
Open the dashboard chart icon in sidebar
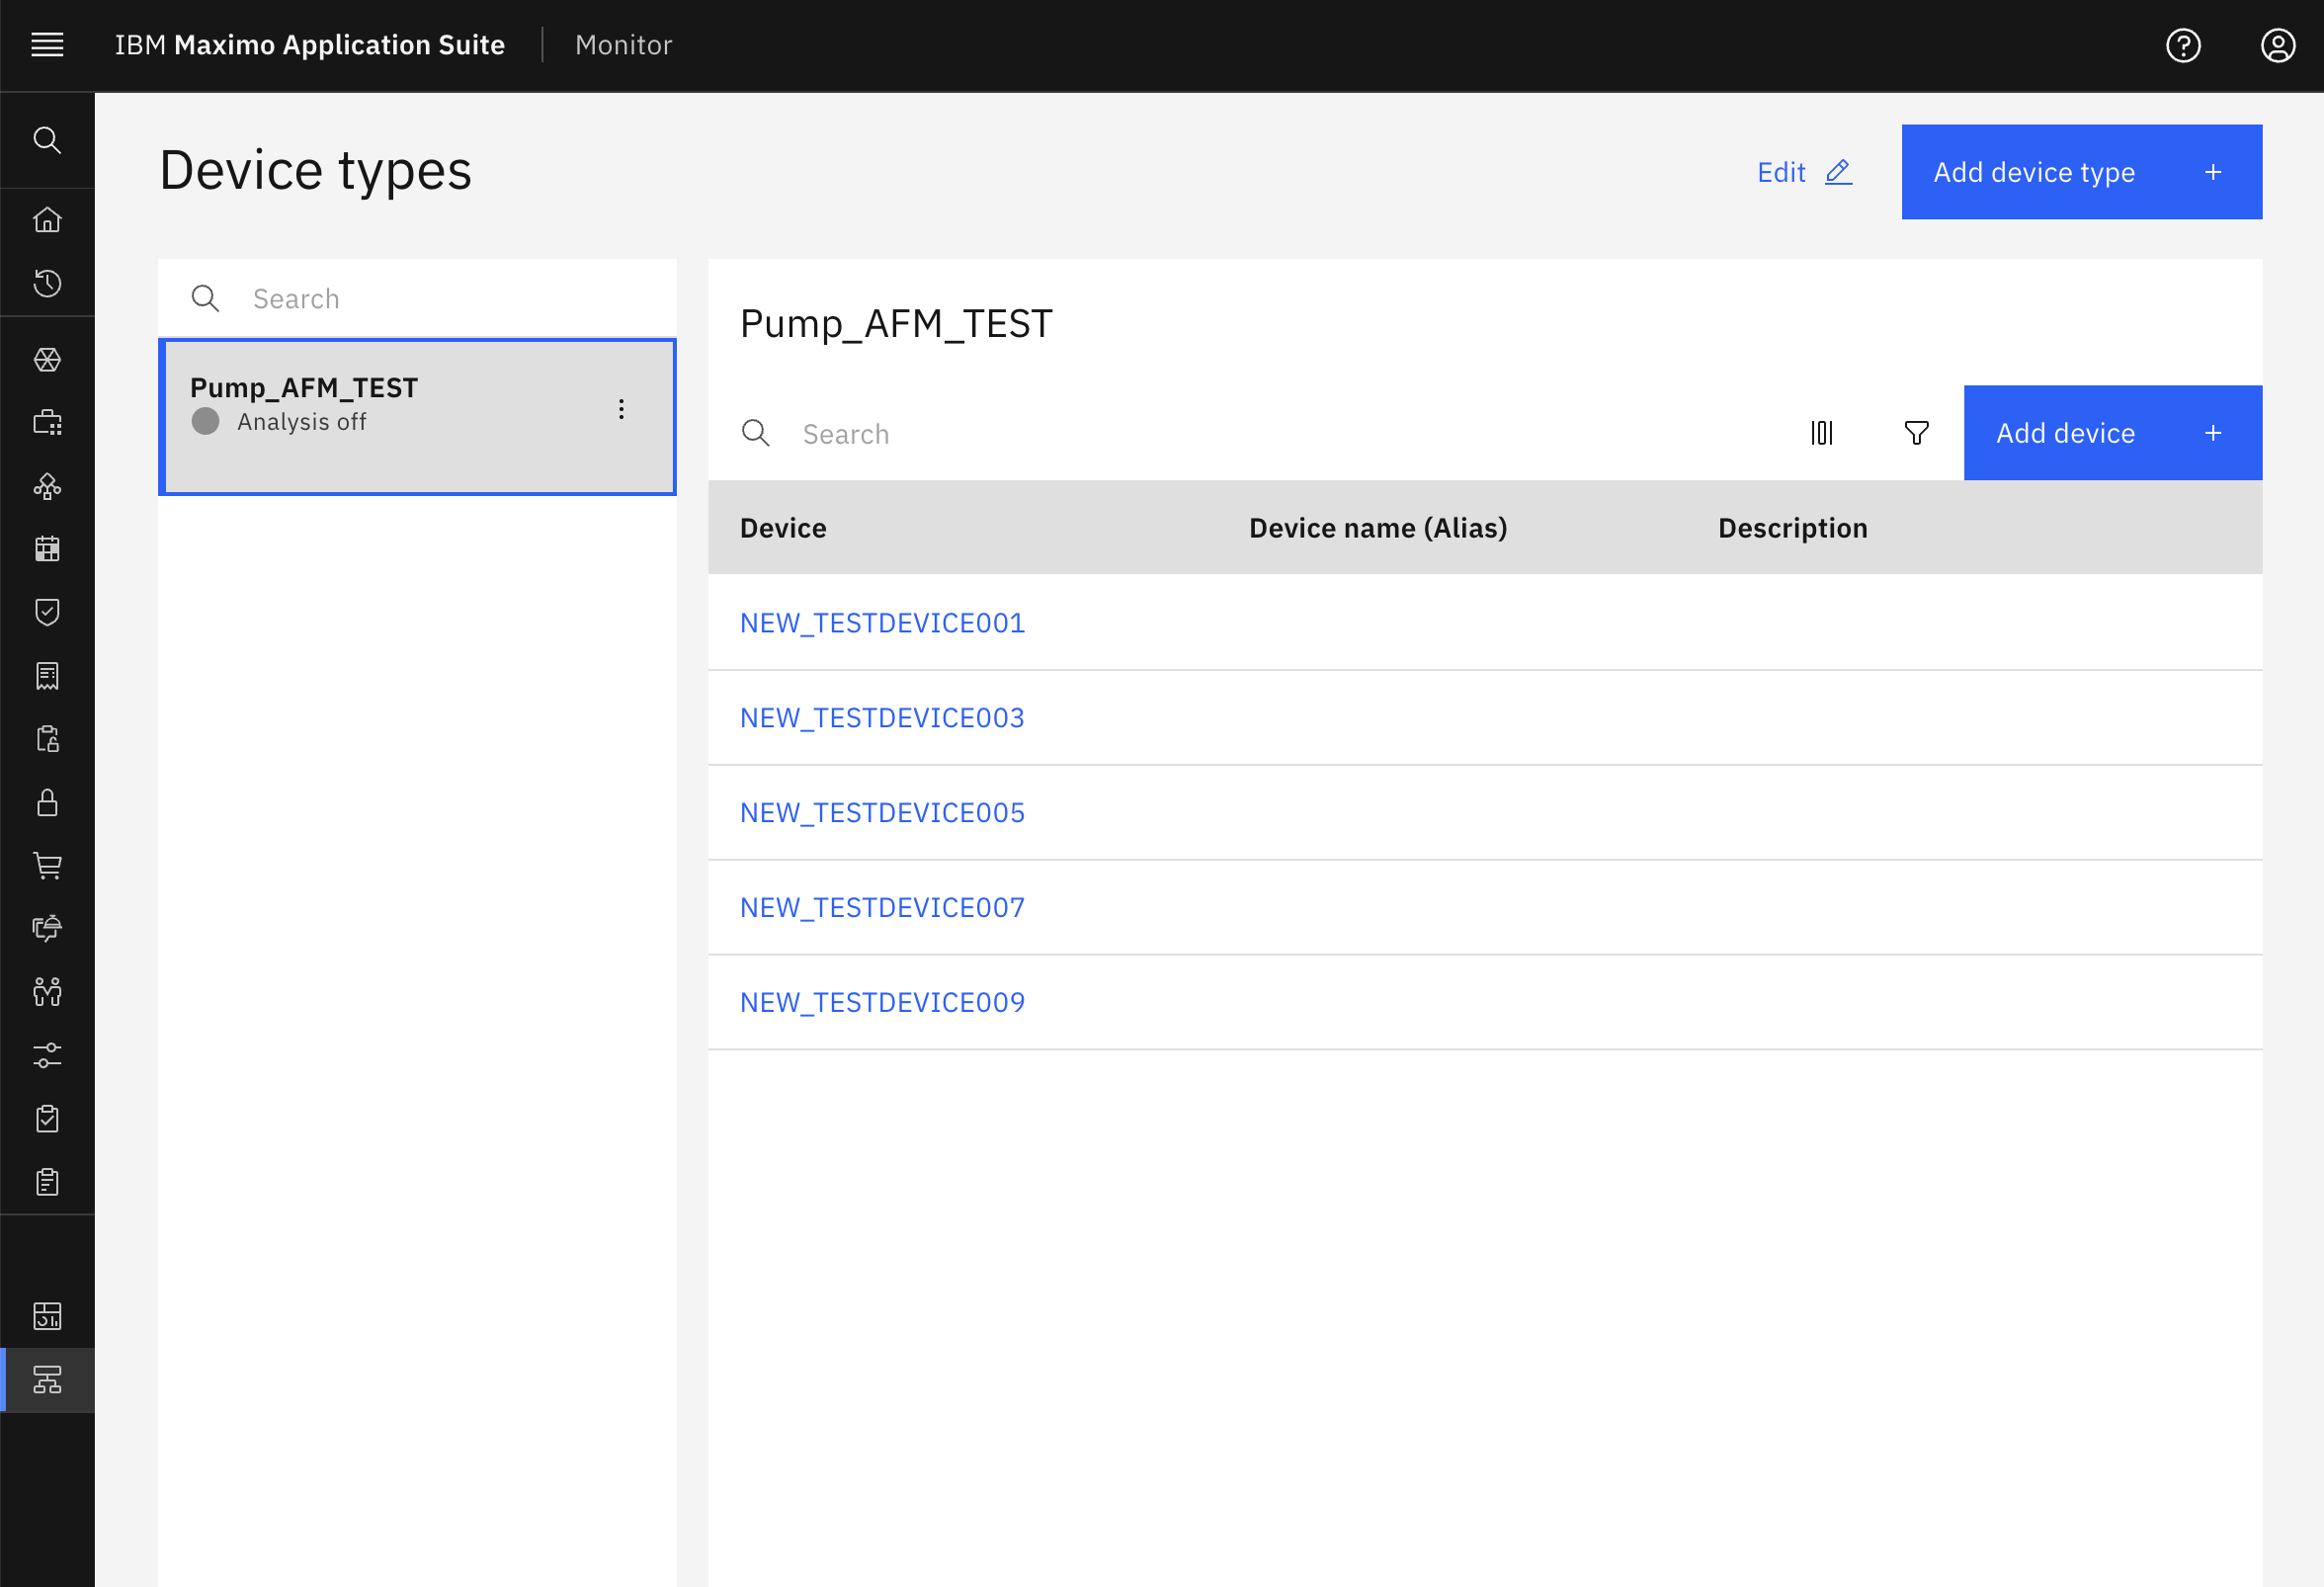47,1316
